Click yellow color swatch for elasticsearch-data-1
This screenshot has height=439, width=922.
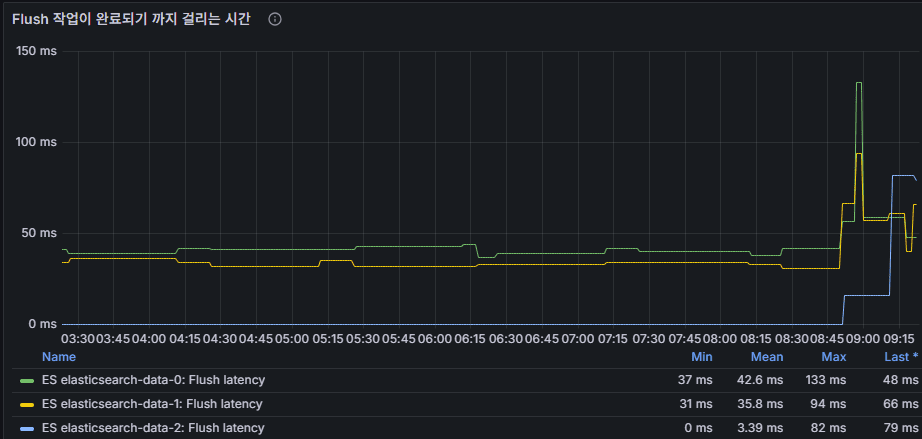click(27, 405)
